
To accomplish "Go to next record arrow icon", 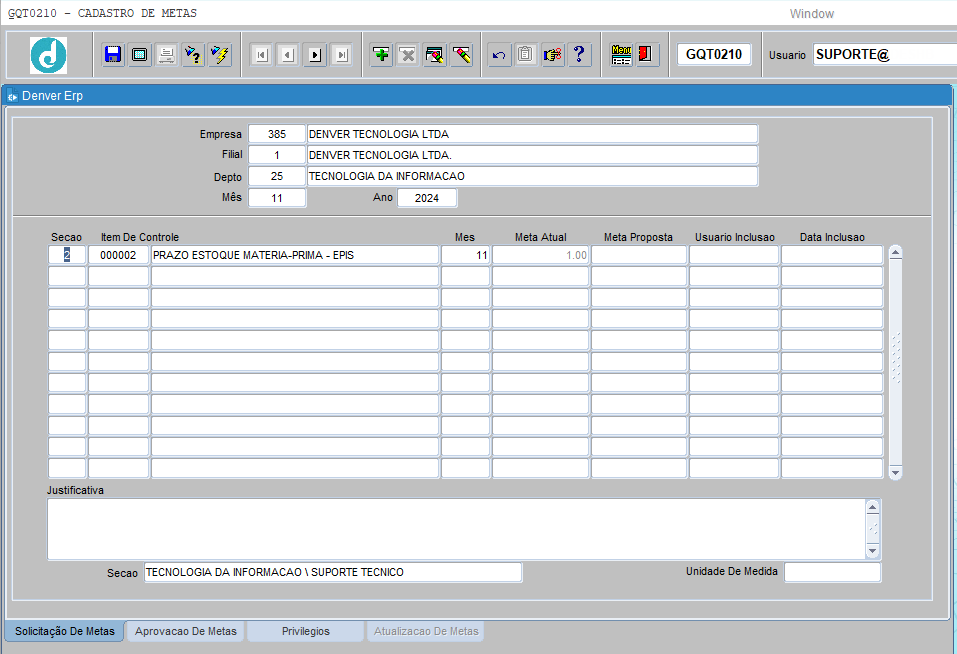I will pos(315,55).
